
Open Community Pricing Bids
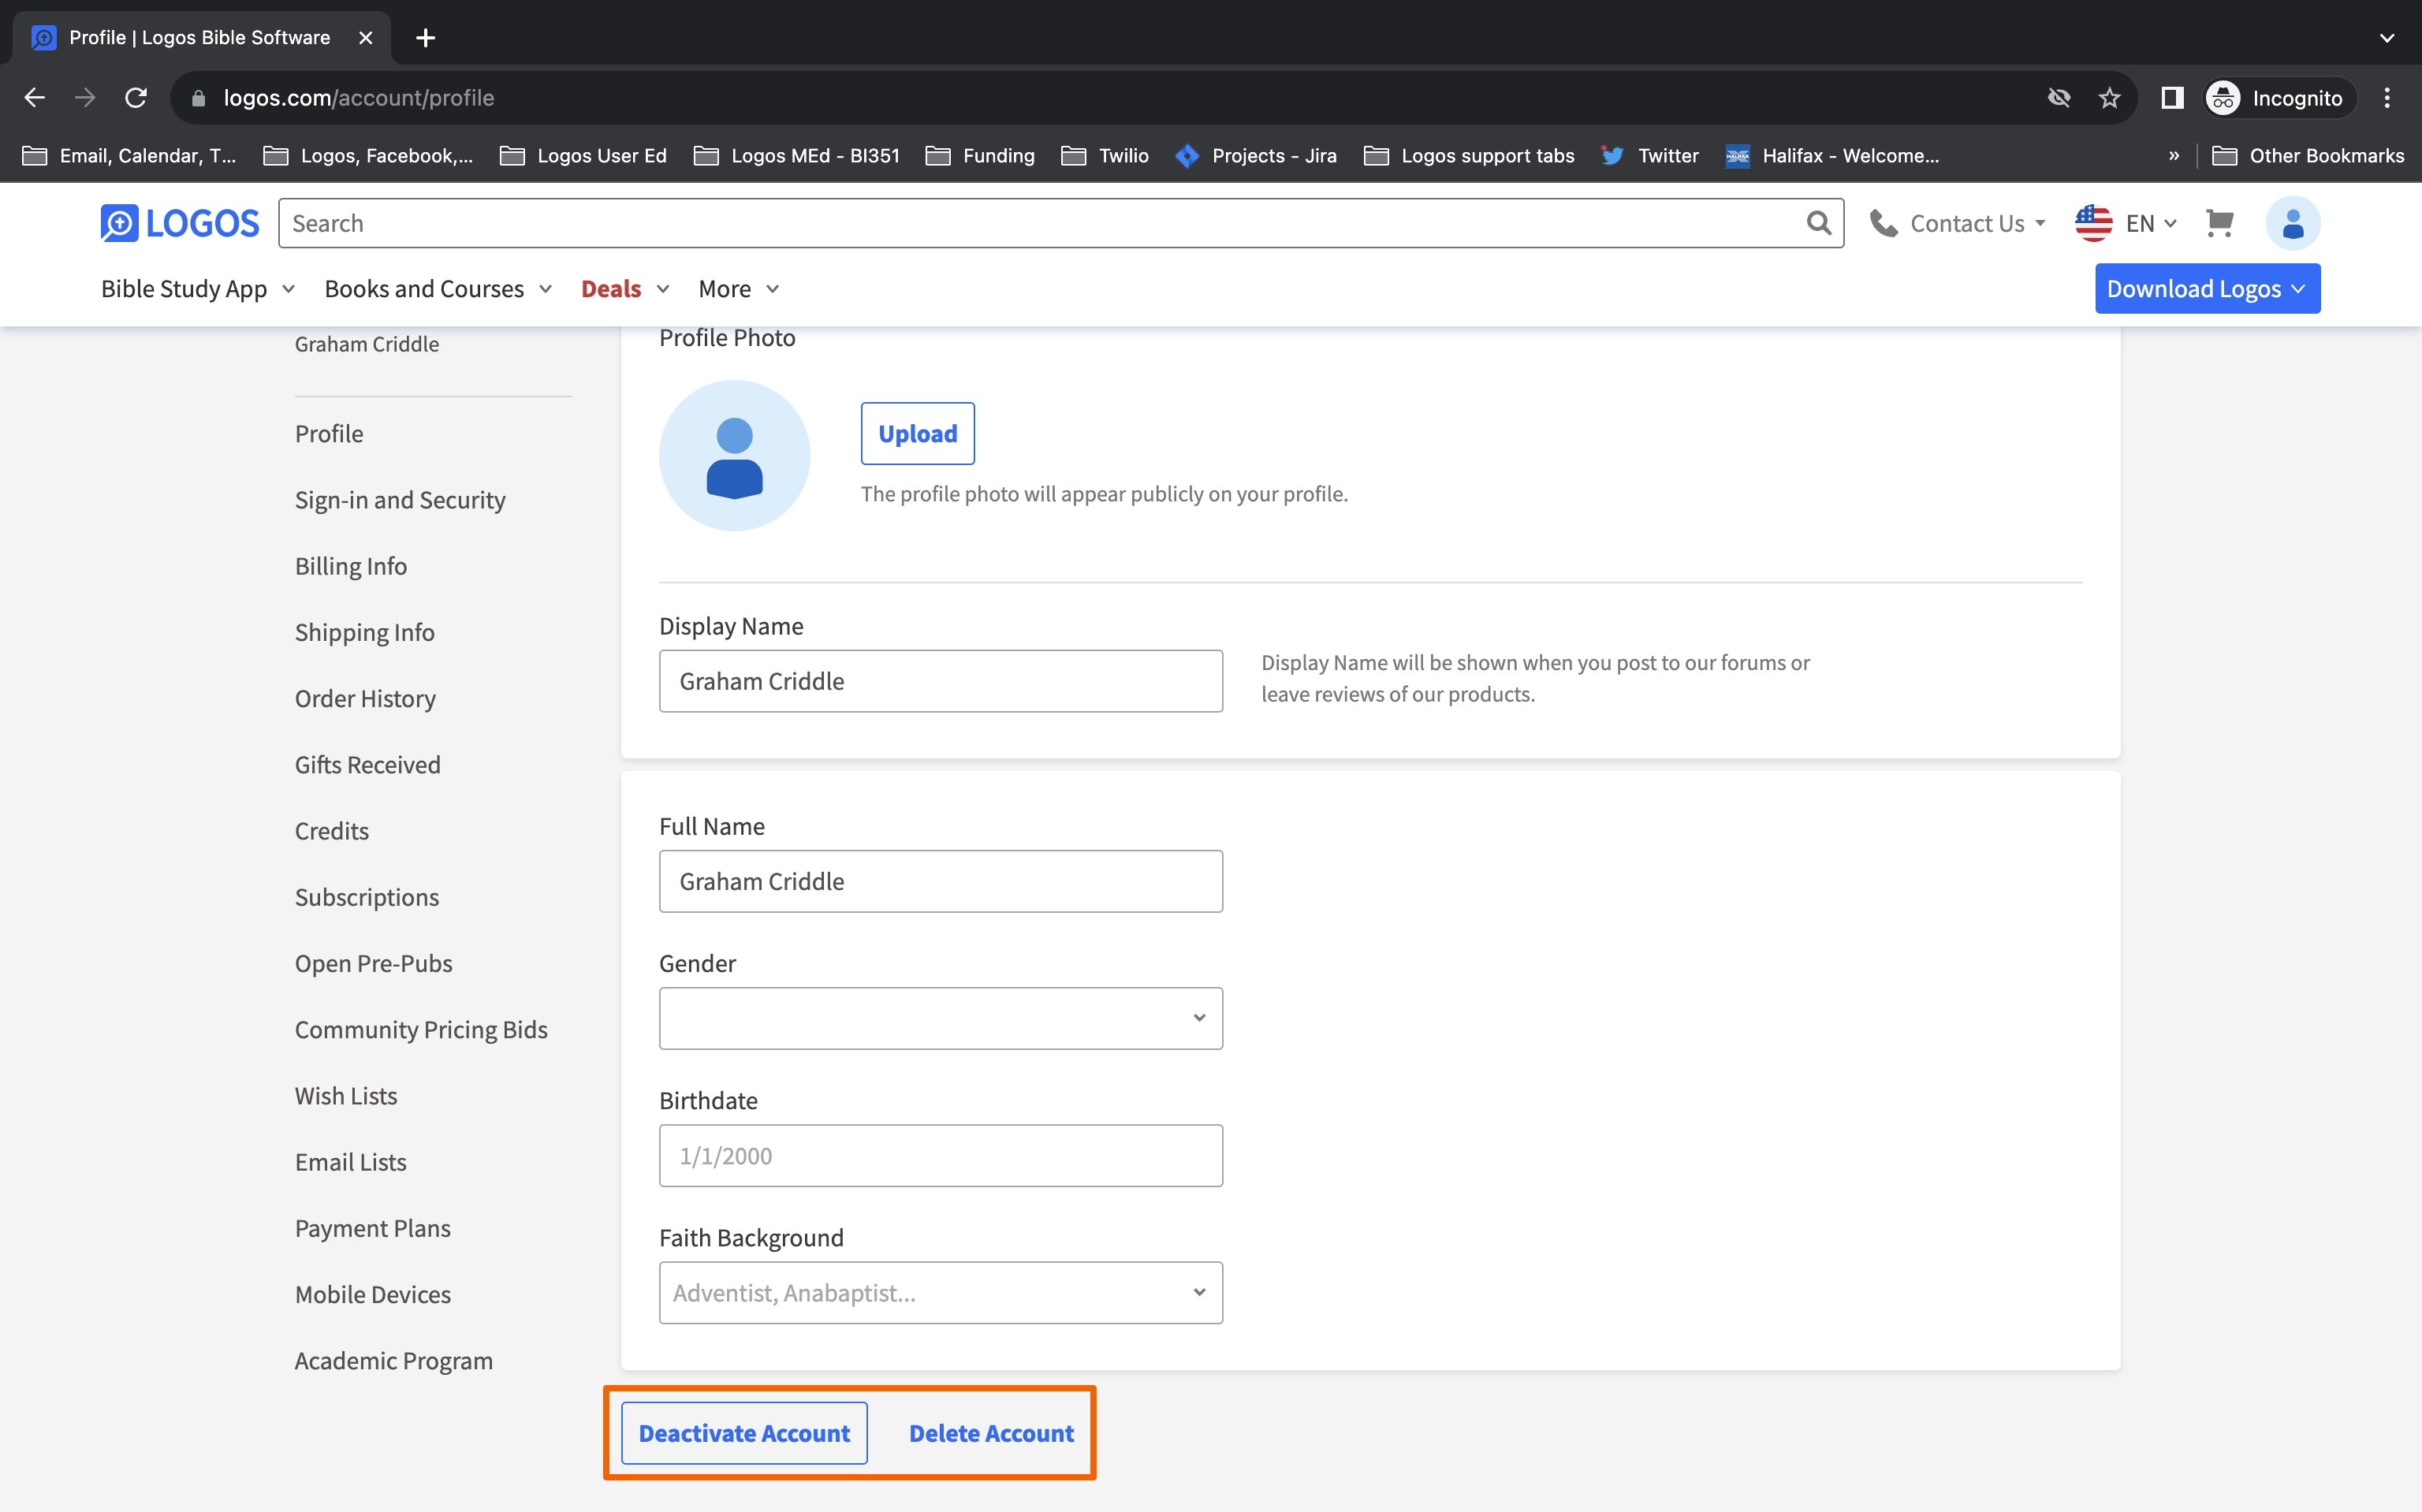(421, 1029)
